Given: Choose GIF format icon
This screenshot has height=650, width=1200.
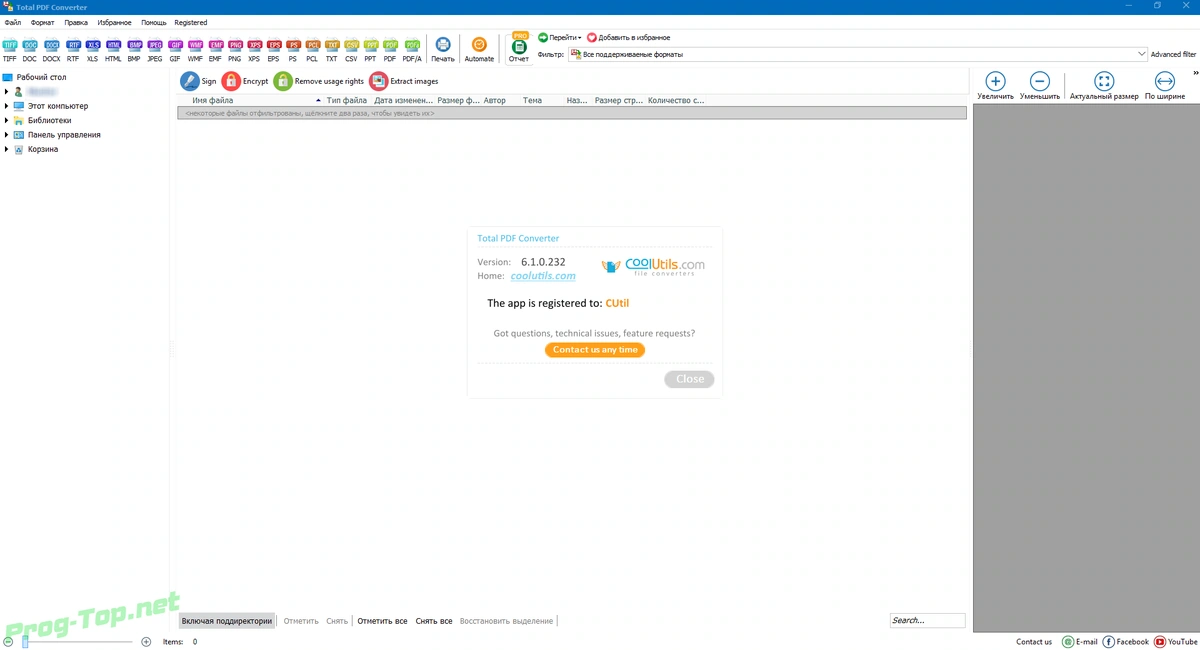Looking at the screenshot, I should 175,50.
